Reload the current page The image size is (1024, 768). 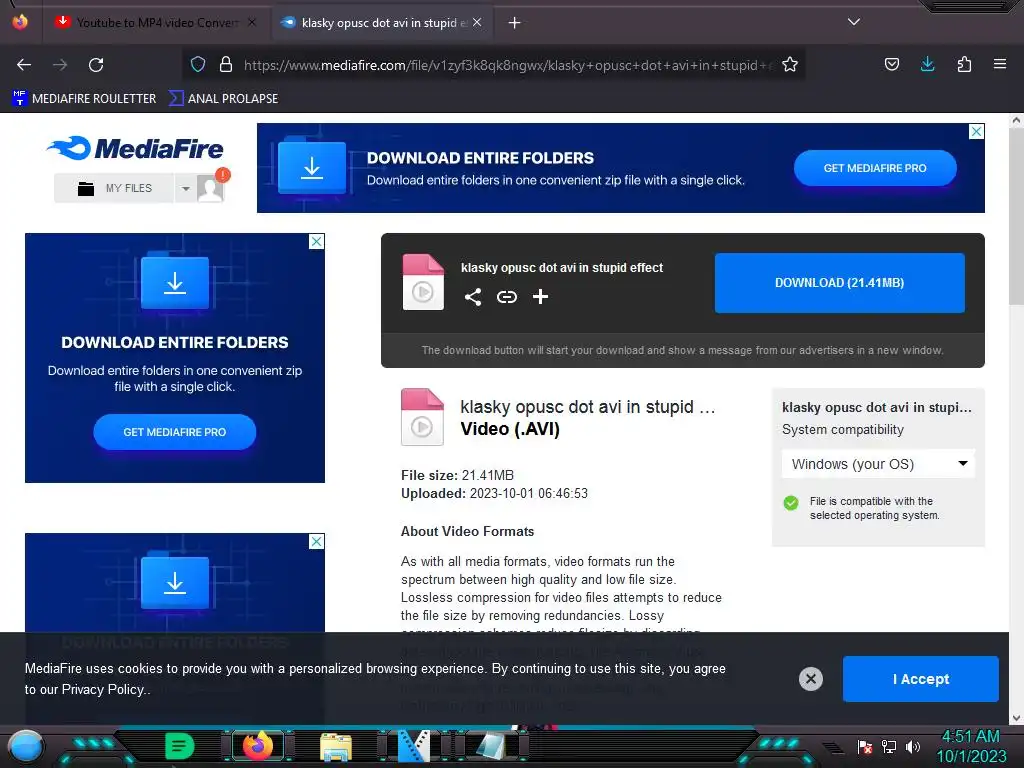coord(96,65)
